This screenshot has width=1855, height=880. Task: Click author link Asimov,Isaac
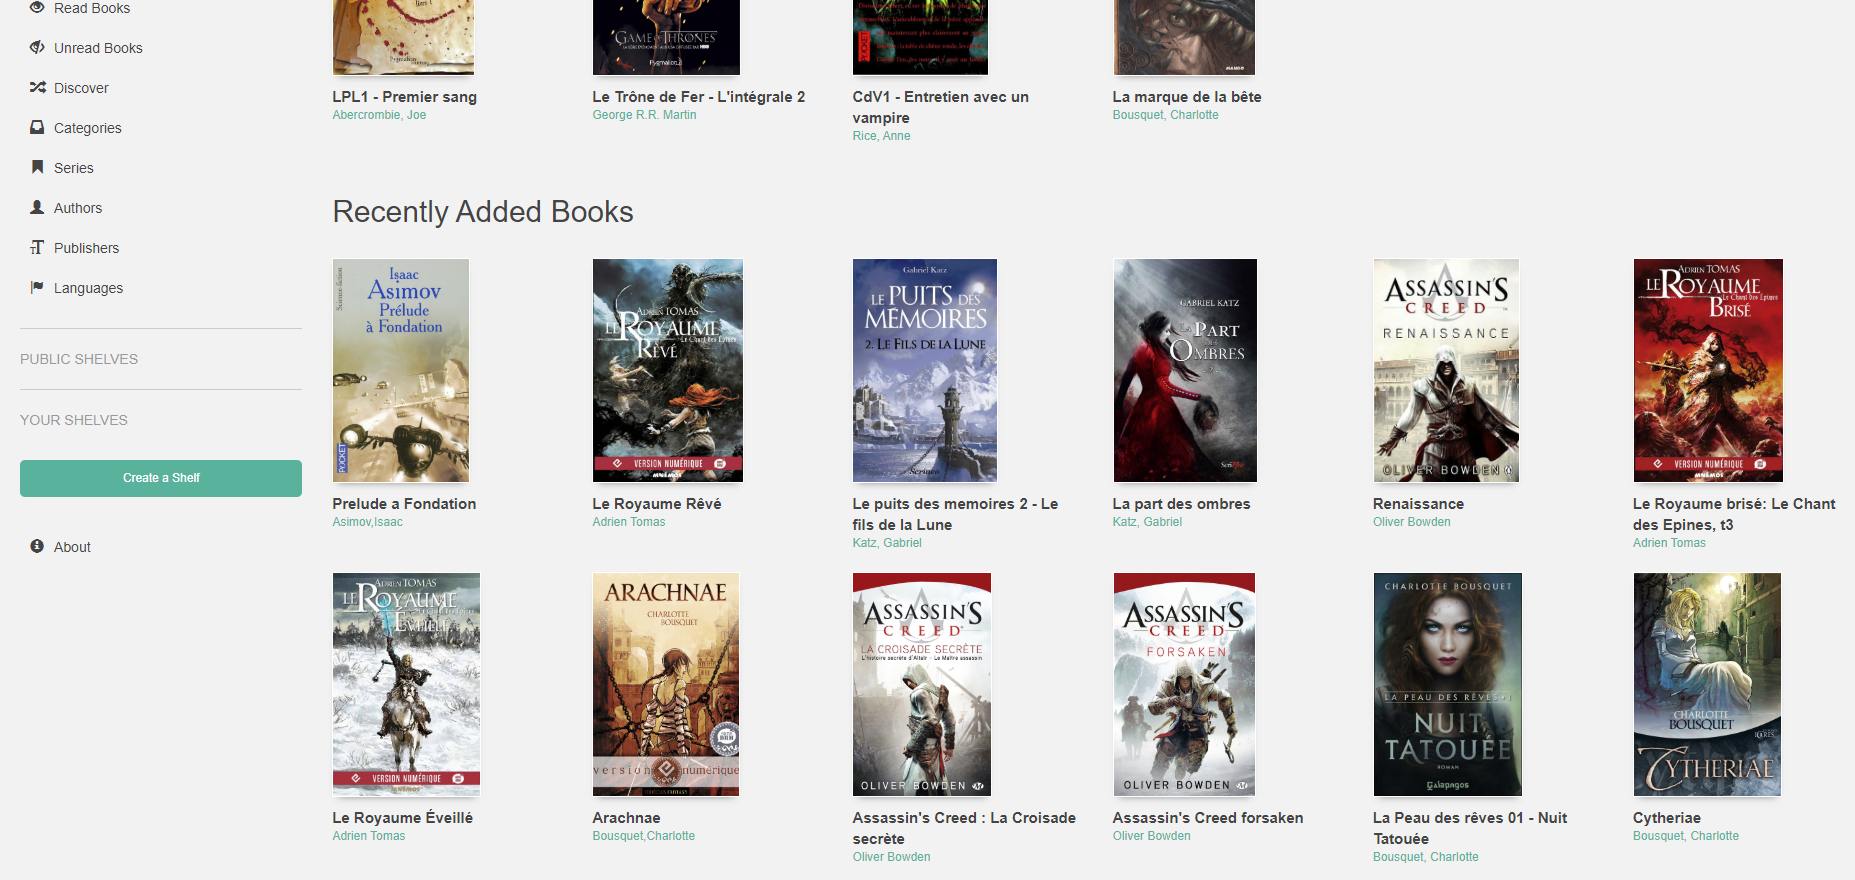tap(367, 522)
